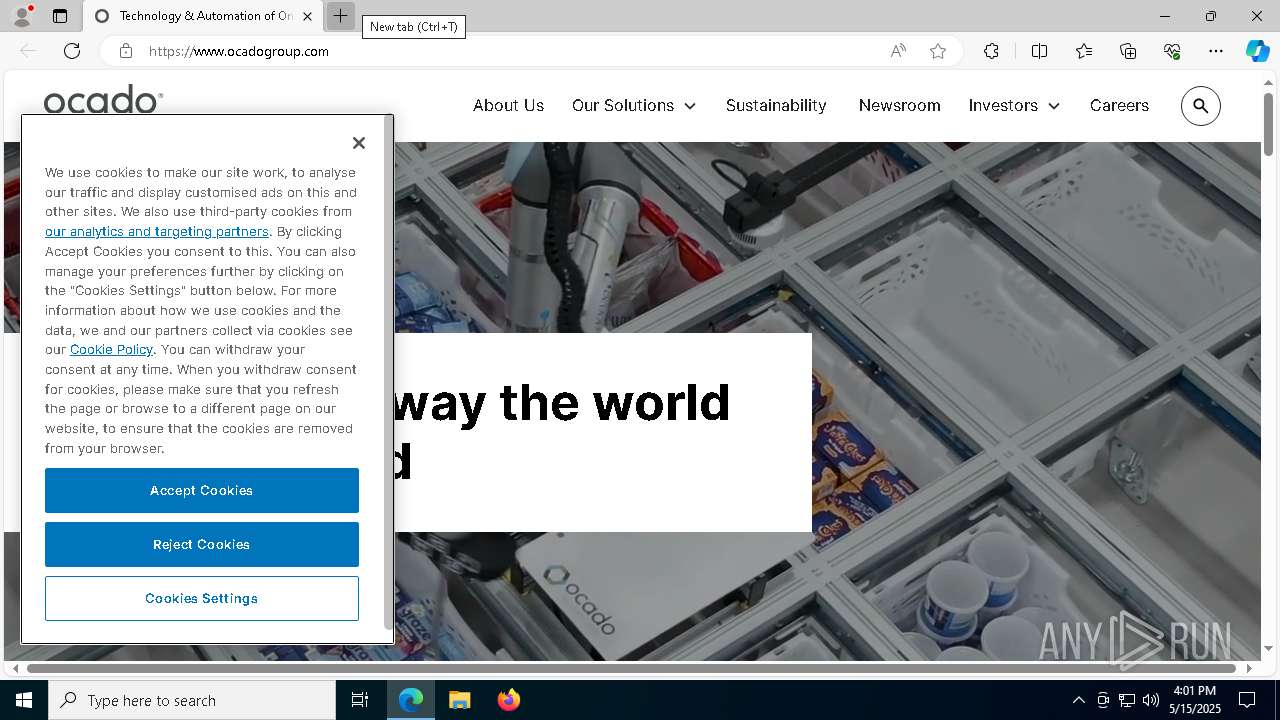Open Sustainability page
Viewport: 1280px width, 720px height.
(776, 106)
